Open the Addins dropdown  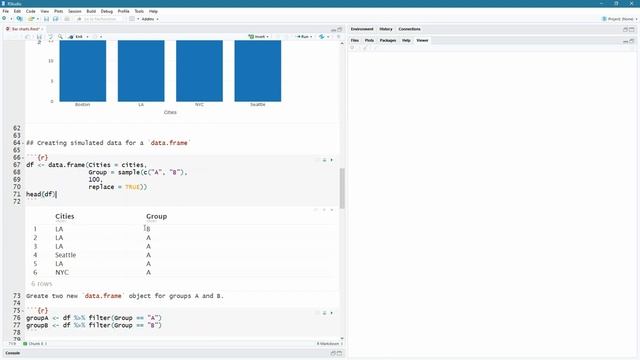pyautogui.click(x=150, y=19)
